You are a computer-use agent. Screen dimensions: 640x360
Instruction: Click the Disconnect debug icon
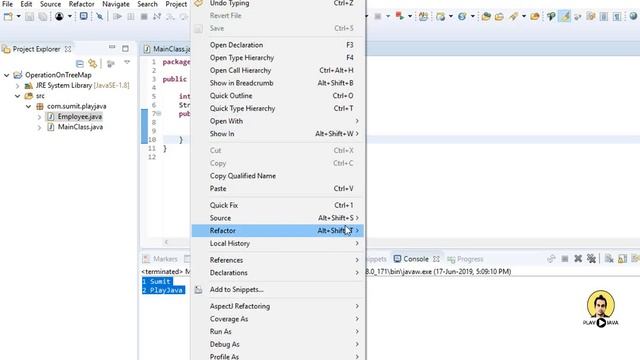point(157,17)
